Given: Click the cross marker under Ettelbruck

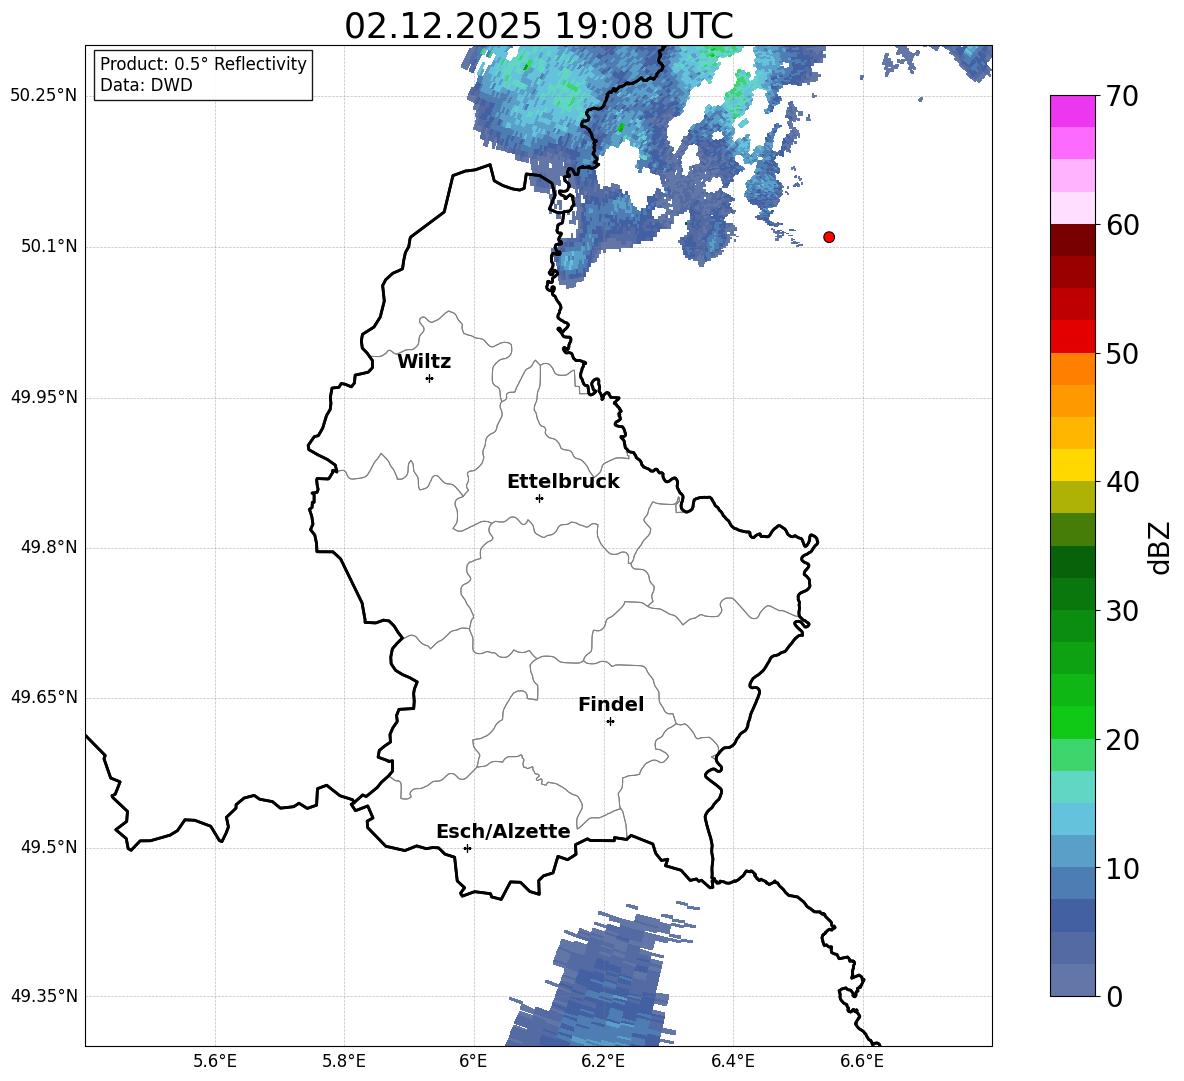Looking at the screenshot, I should [539, 498].
